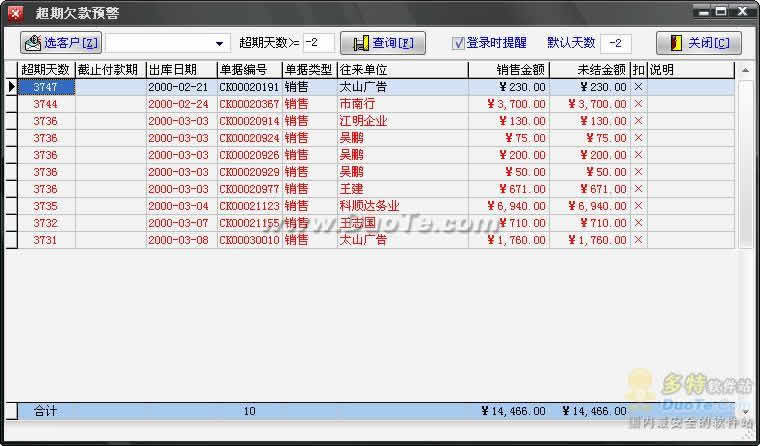Screen dimensions: 760x446
Task: Sort by 超期天数 column header
Action: click(x=46, y=70)
